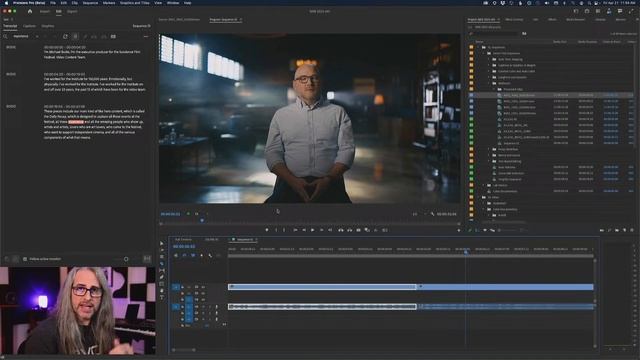This screenshot has height=360, width=640.
Task: Mute the audio track containing the clip
Action: (x=203, y=307)
